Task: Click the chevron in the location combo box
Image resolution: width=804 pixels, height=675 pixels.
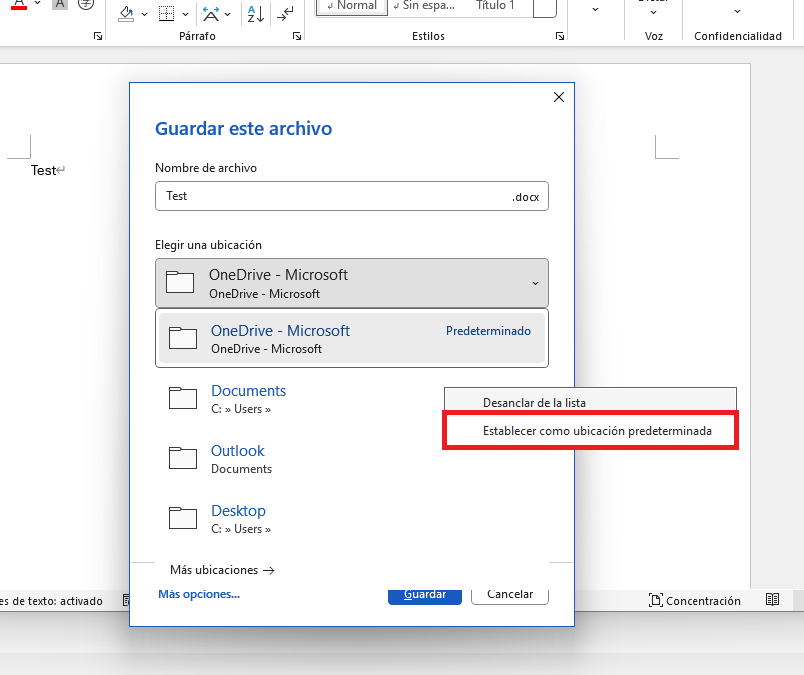Action: (x=535, y=283)
